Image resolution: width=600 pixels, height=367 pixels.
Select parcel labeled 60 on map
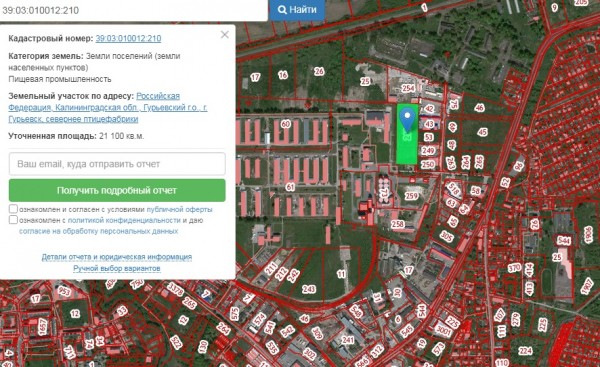285,124
